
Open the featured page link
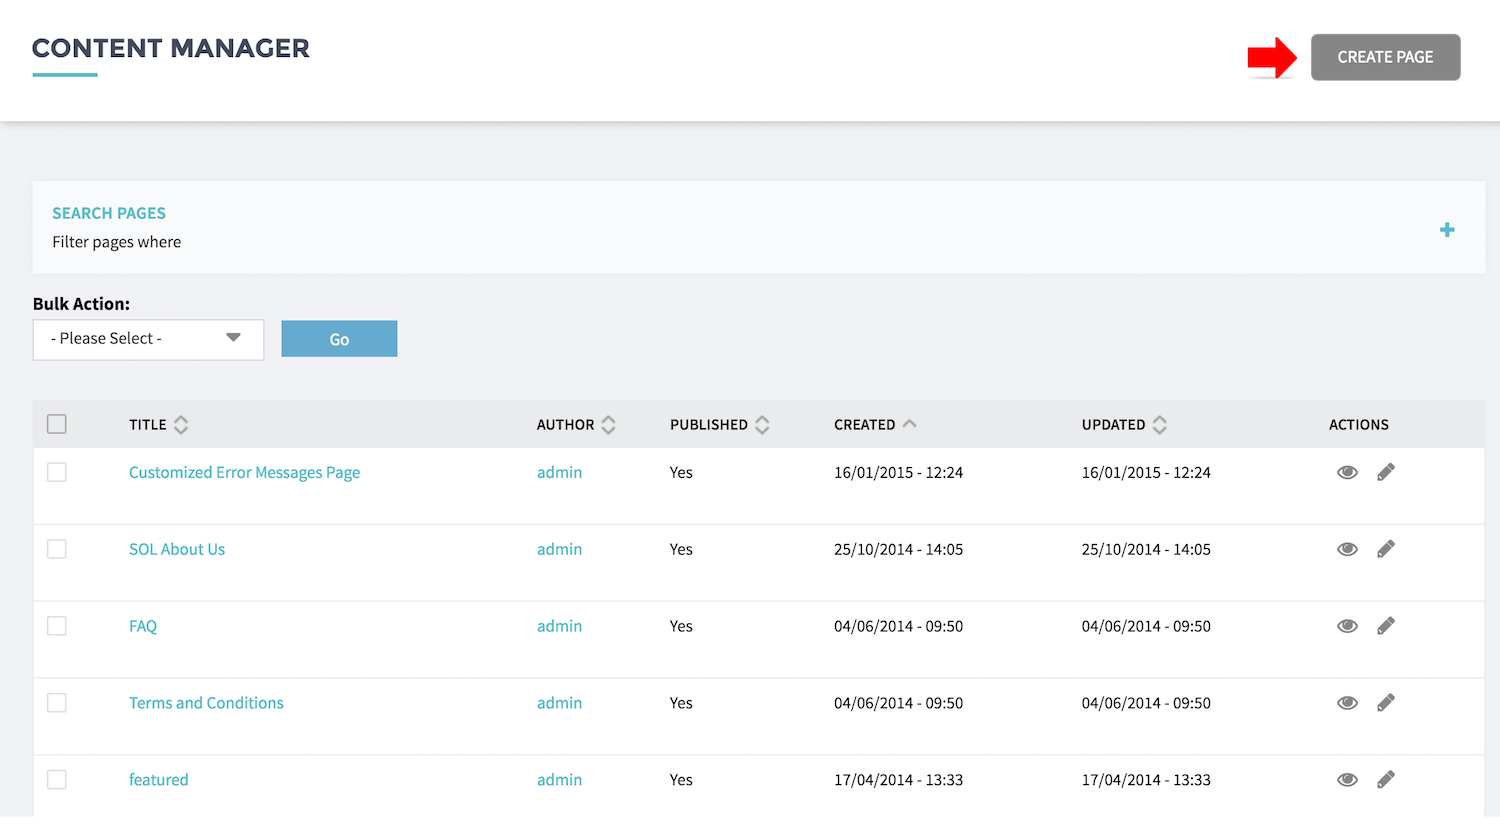[x=158, y=780]
